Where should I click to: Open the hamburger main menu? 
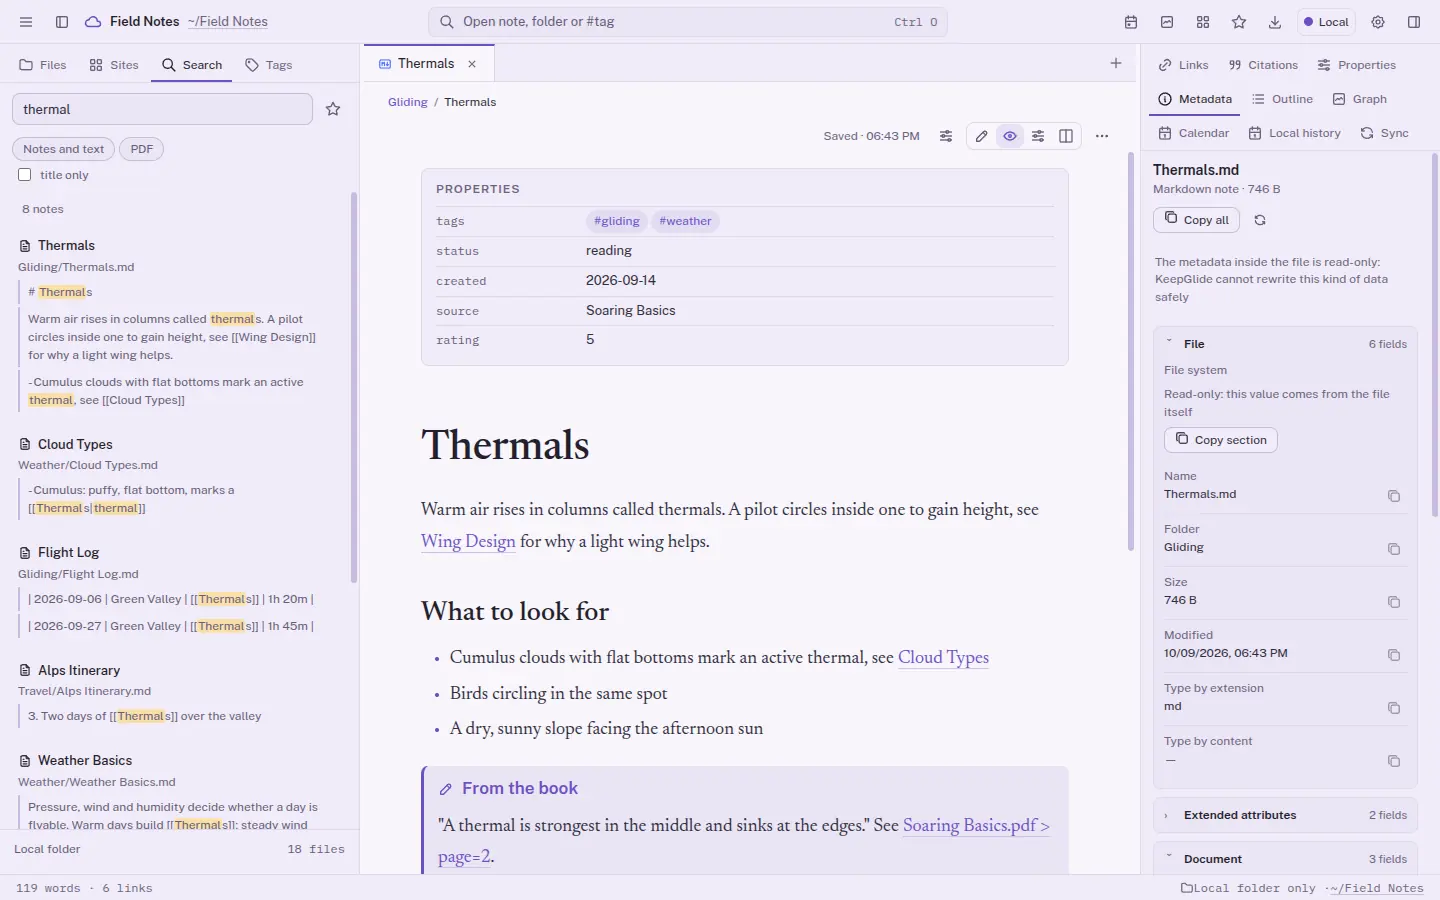click(26, 22)
